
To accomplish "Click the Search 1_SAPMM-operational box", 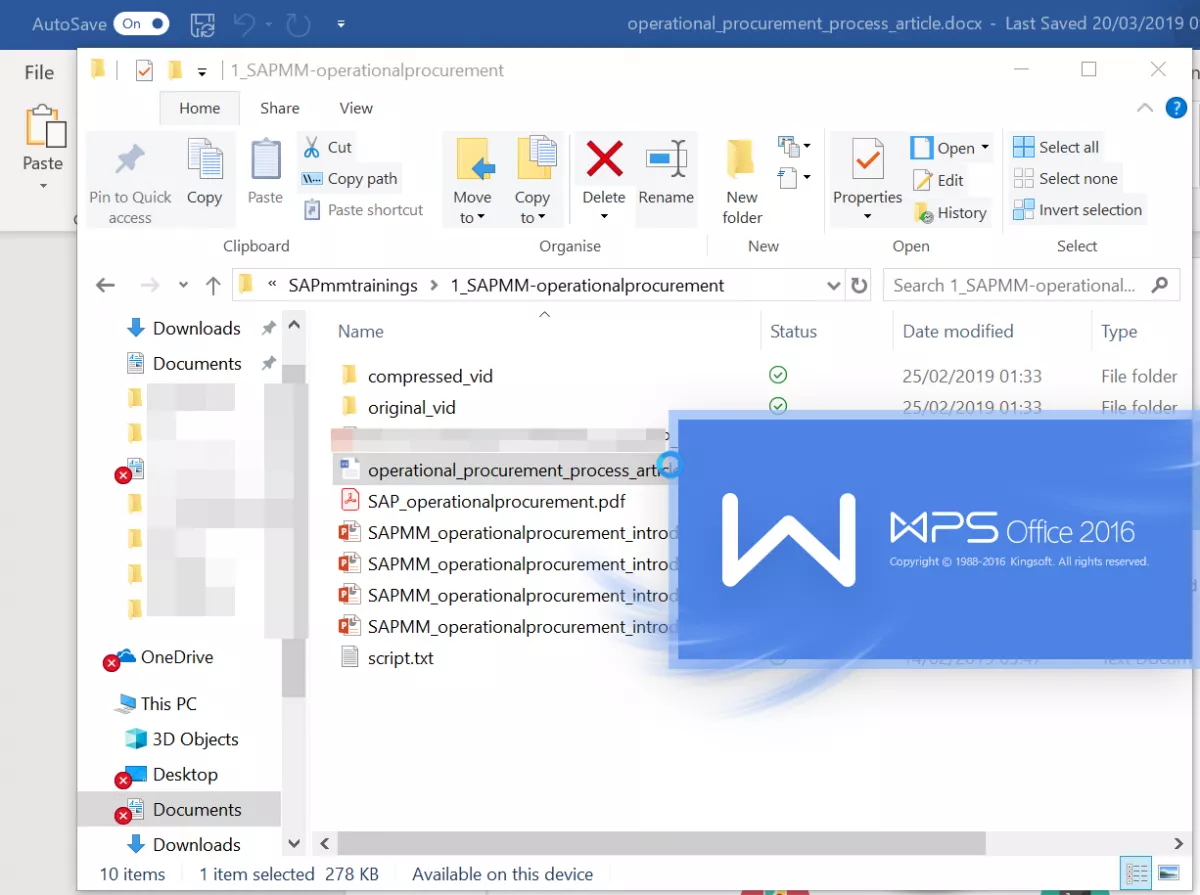I will 1030,285.
